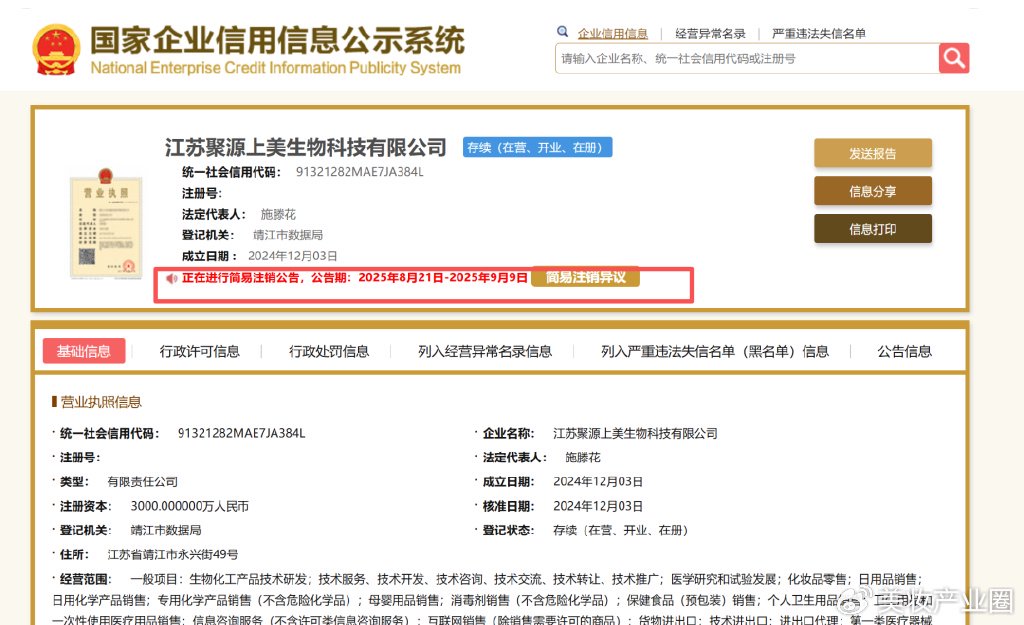Click the 企业名称 value in license section
Screen dimensions: 1024x625
coord(635,433)
